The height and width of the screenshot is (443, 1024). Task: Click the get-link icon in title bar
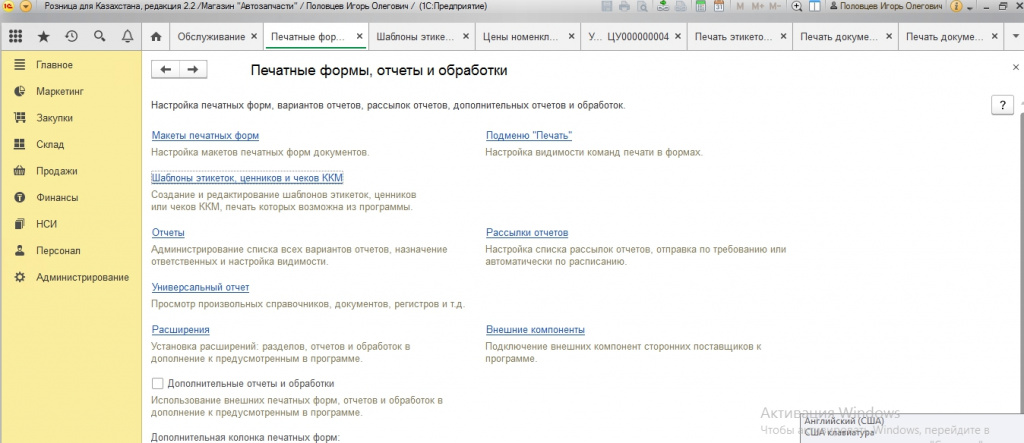click(x=663, y=7)
